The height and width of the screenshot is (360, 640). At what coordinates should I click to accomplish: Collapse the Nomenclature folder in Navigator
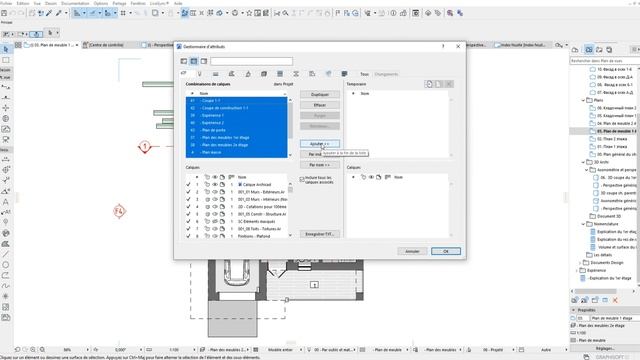[583, 224]
